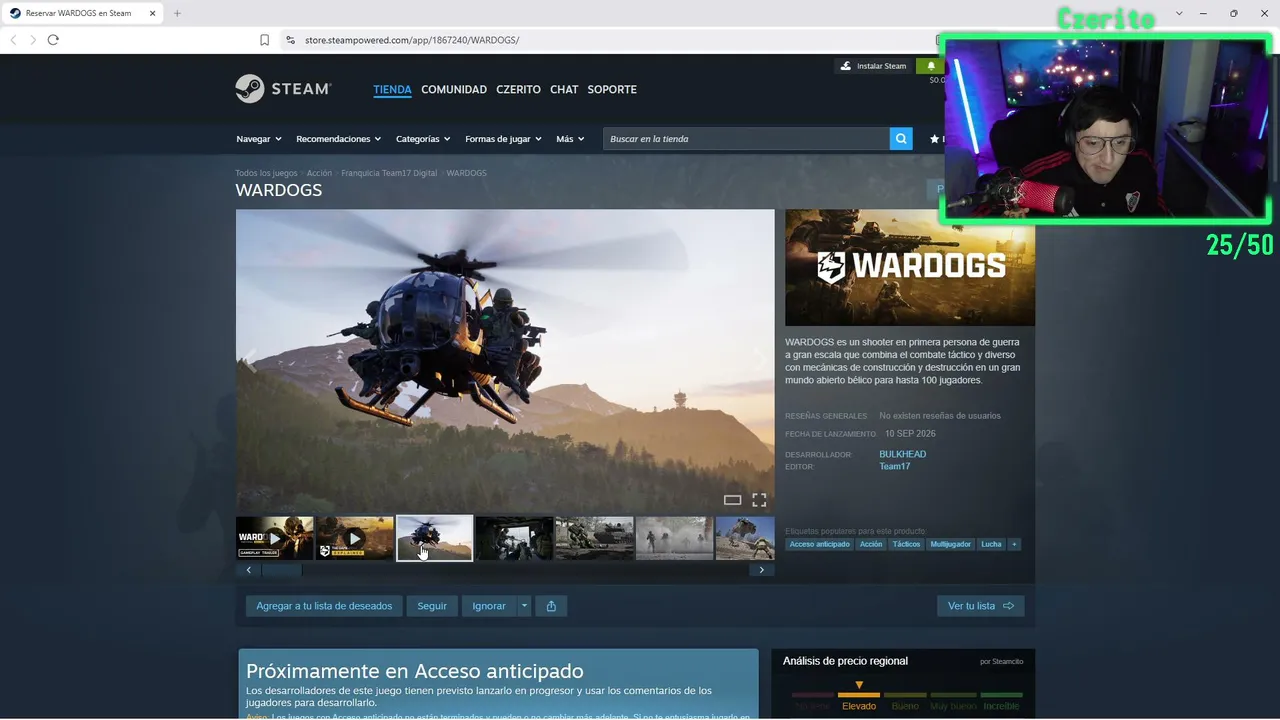Add more tags with the plus button

tap(1014, 544)
